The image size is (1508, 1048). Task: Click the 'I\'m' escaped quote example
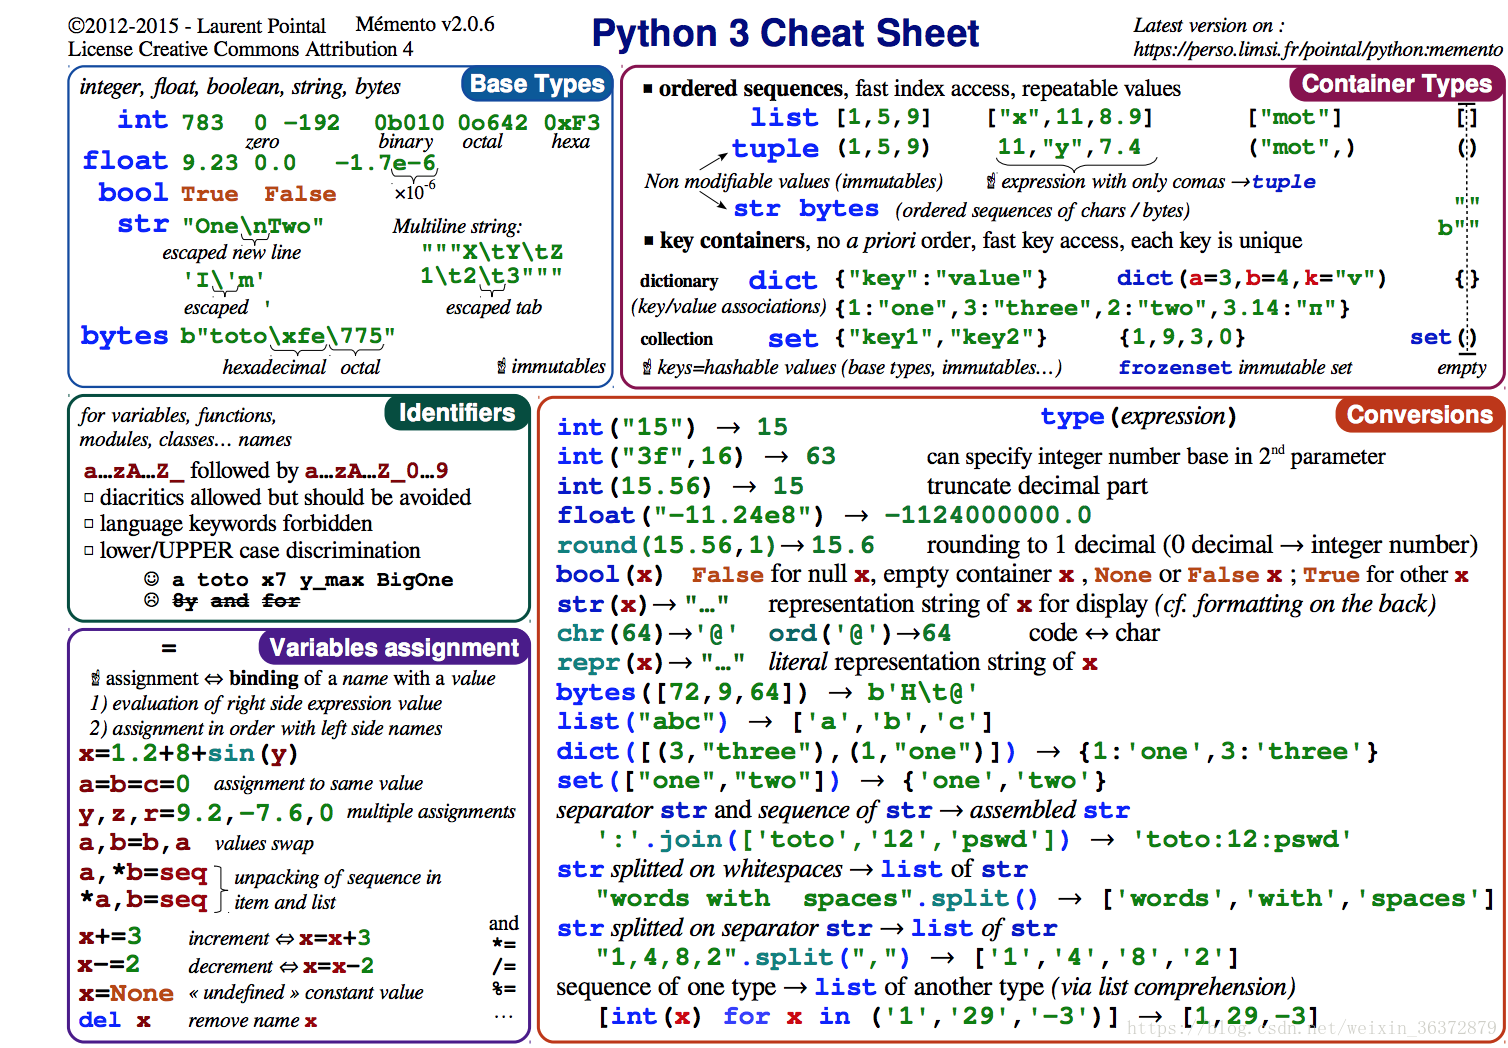224,280
